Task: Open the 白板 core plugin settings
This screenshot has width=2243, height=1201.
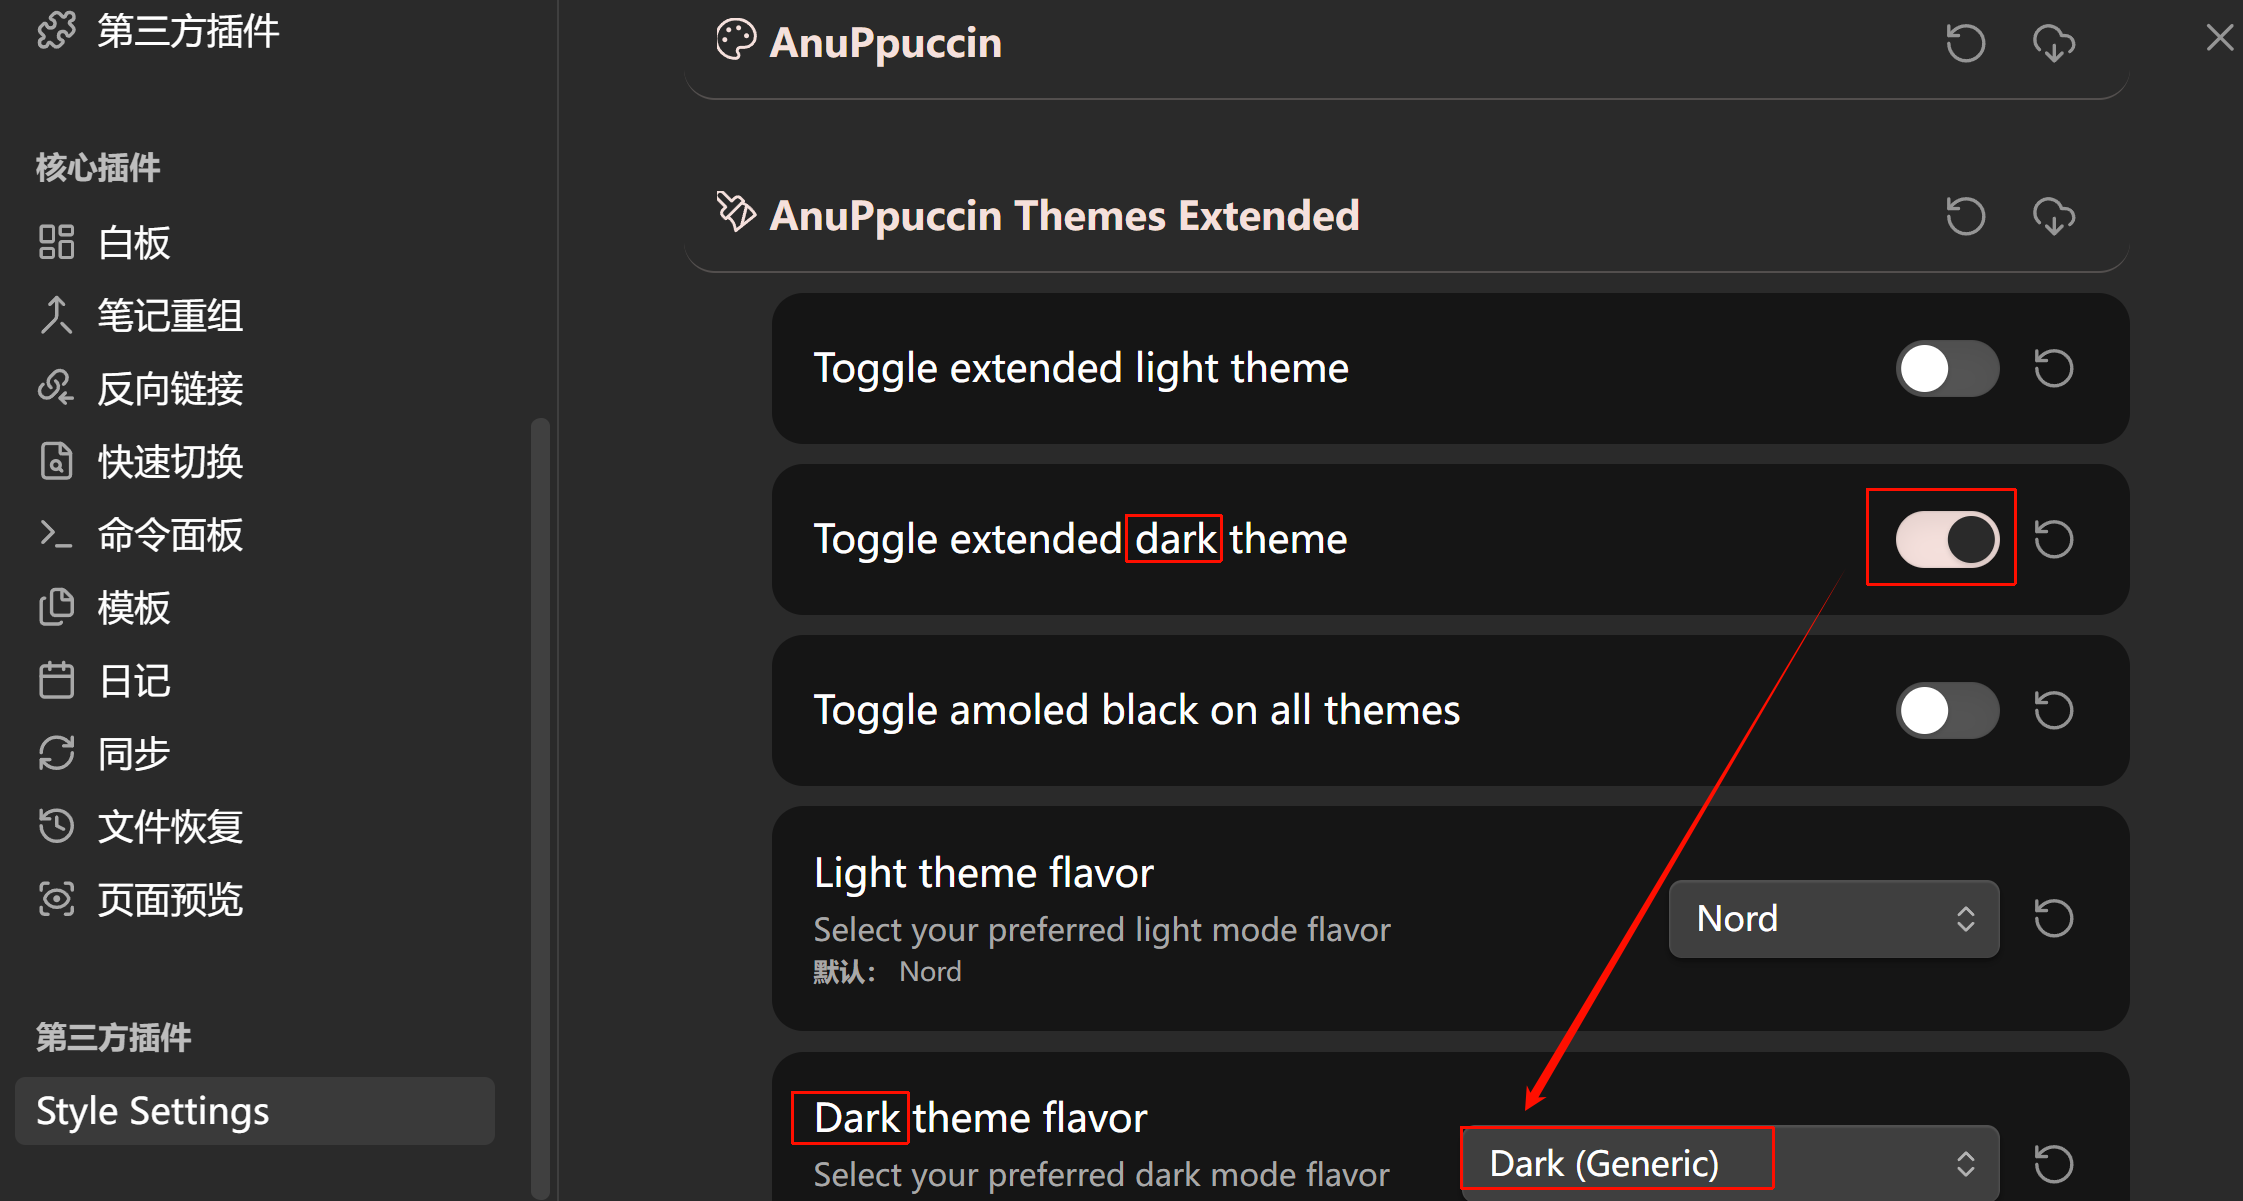Action: (134, 243)
